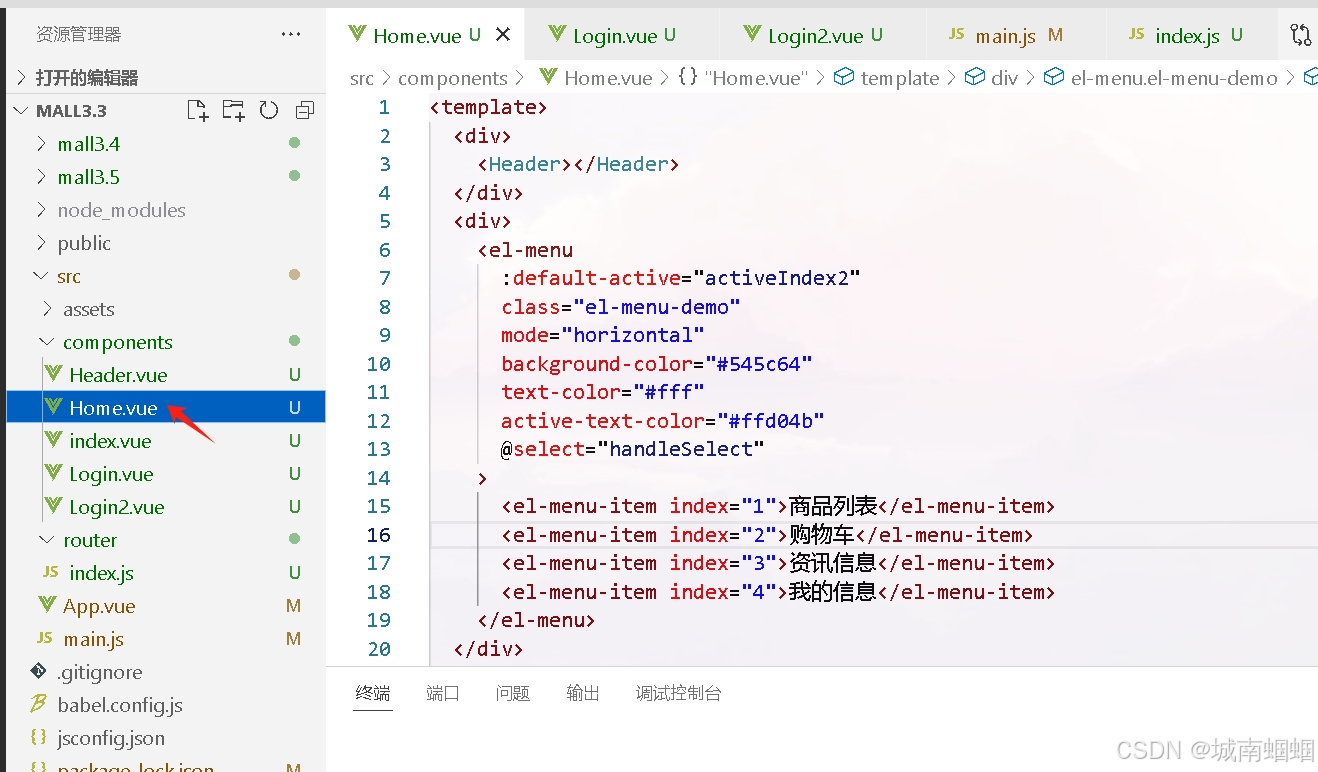
Task: Expand the node_modules folder
Action: pos(166,209)
